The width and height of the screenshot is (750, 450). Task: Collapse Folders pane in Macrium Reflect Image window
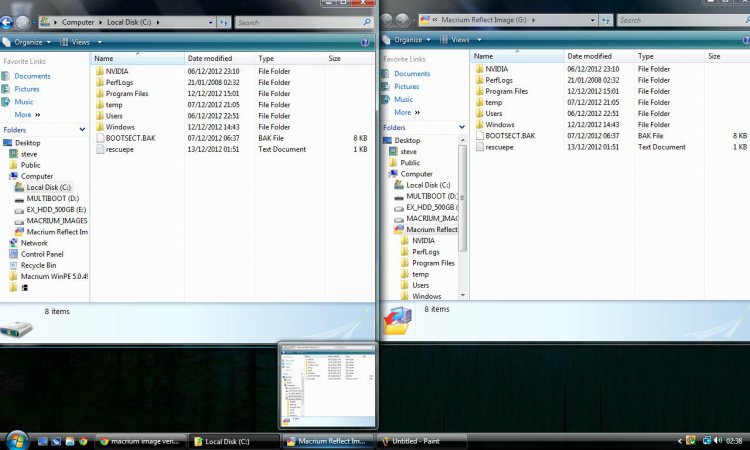(x=462, y=127)
